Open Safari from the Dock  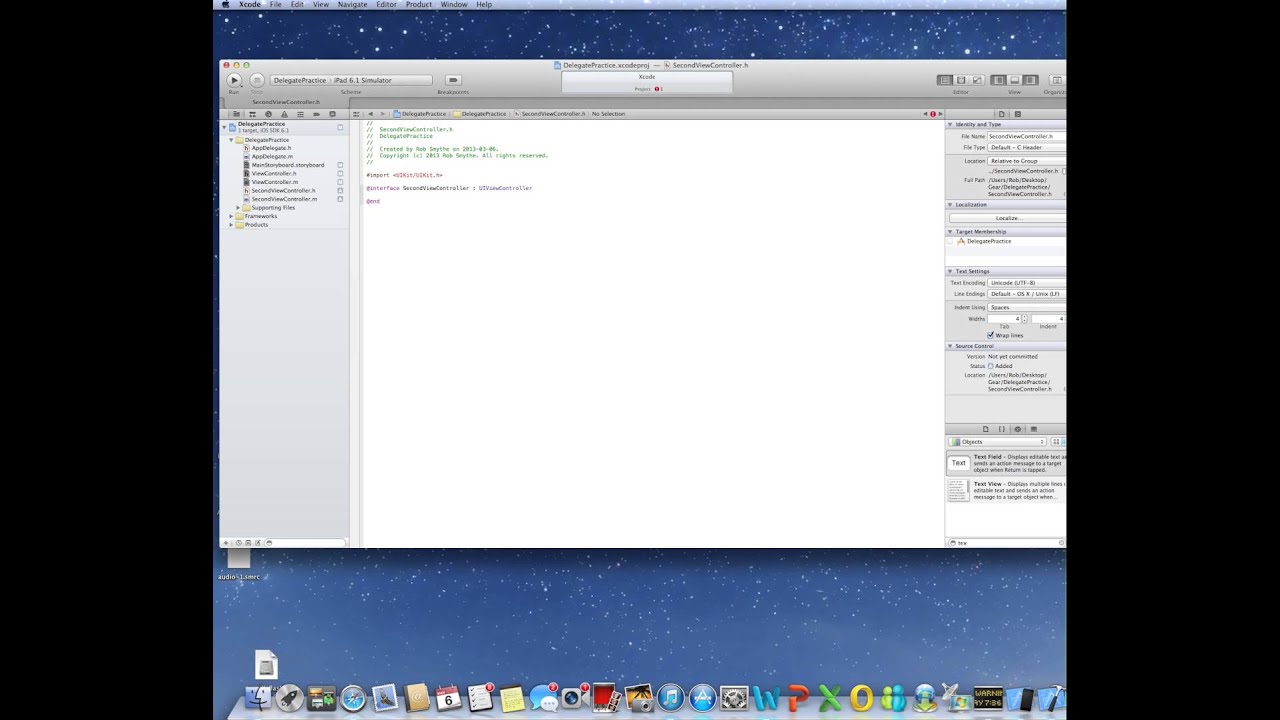(352, 698)
